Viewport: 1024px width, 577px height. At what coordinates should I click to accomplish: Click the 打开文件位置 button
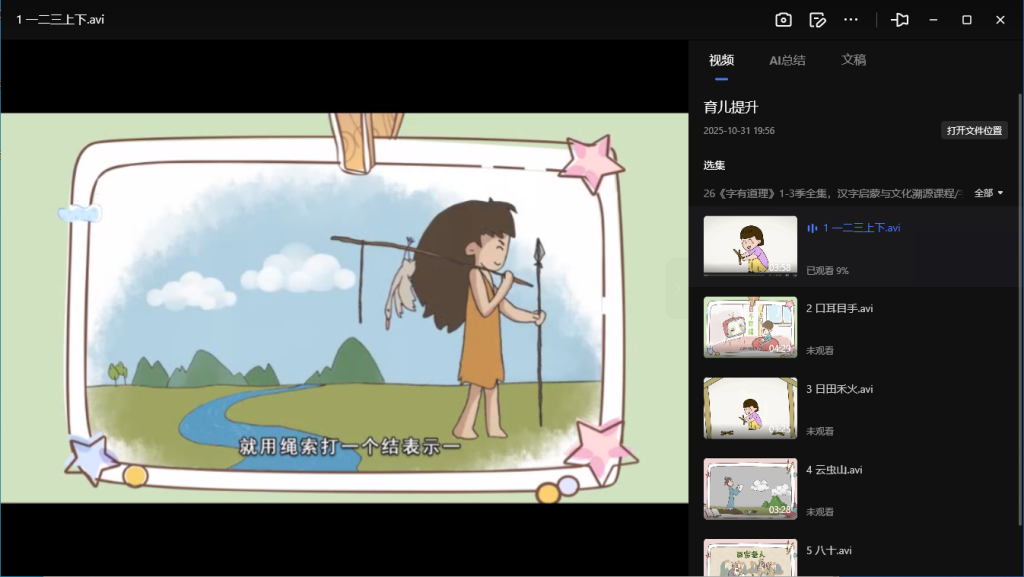coord(974,131)
